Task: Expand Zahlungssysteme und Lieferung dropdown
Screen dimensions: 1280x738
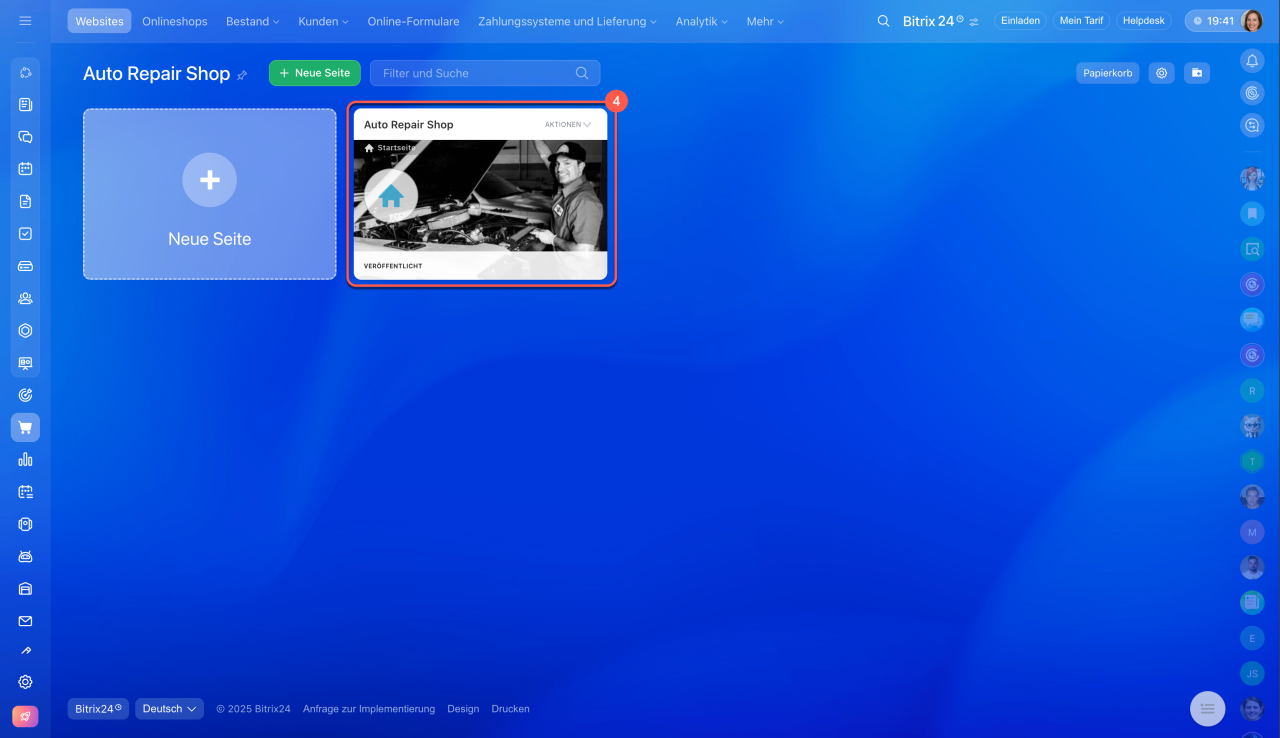Action: tap(568, 21)
